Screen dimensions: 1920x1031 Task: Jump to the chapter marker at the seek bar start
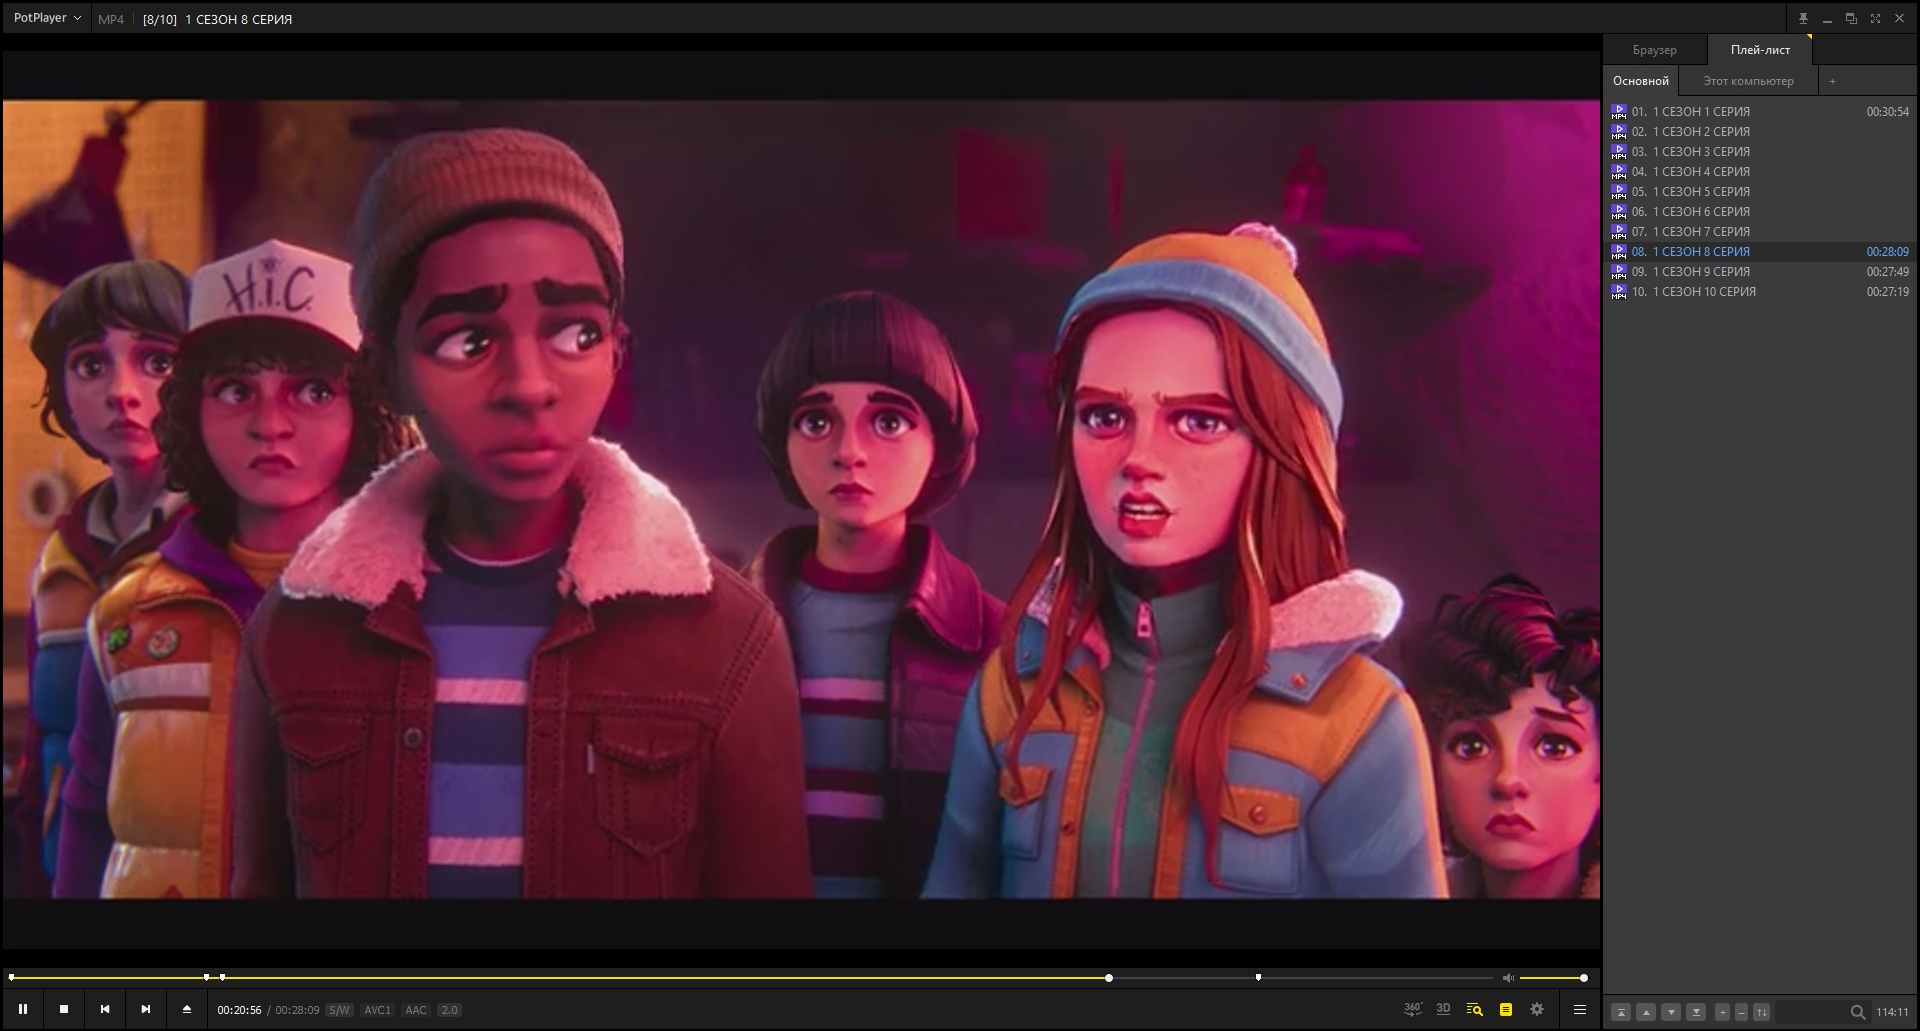tap(11, 977)
